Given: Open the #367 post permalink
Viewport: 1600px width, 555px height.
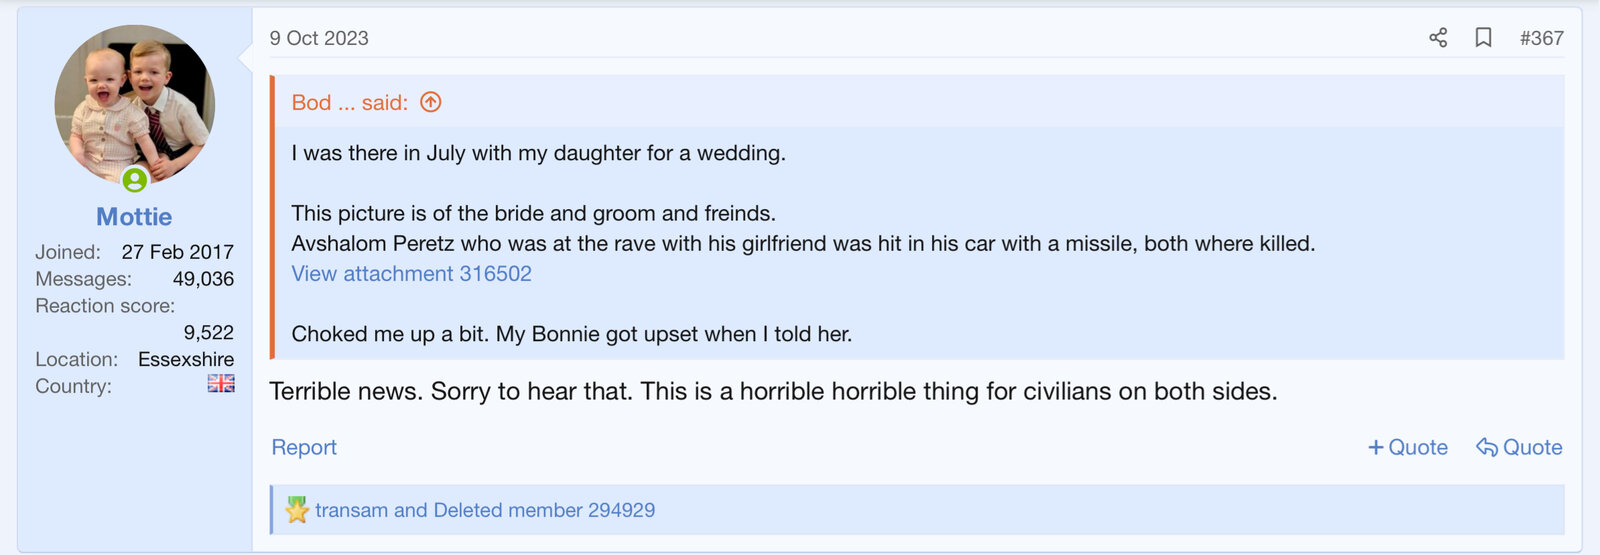Looking at the screenshot, I should coord(1541,38).
